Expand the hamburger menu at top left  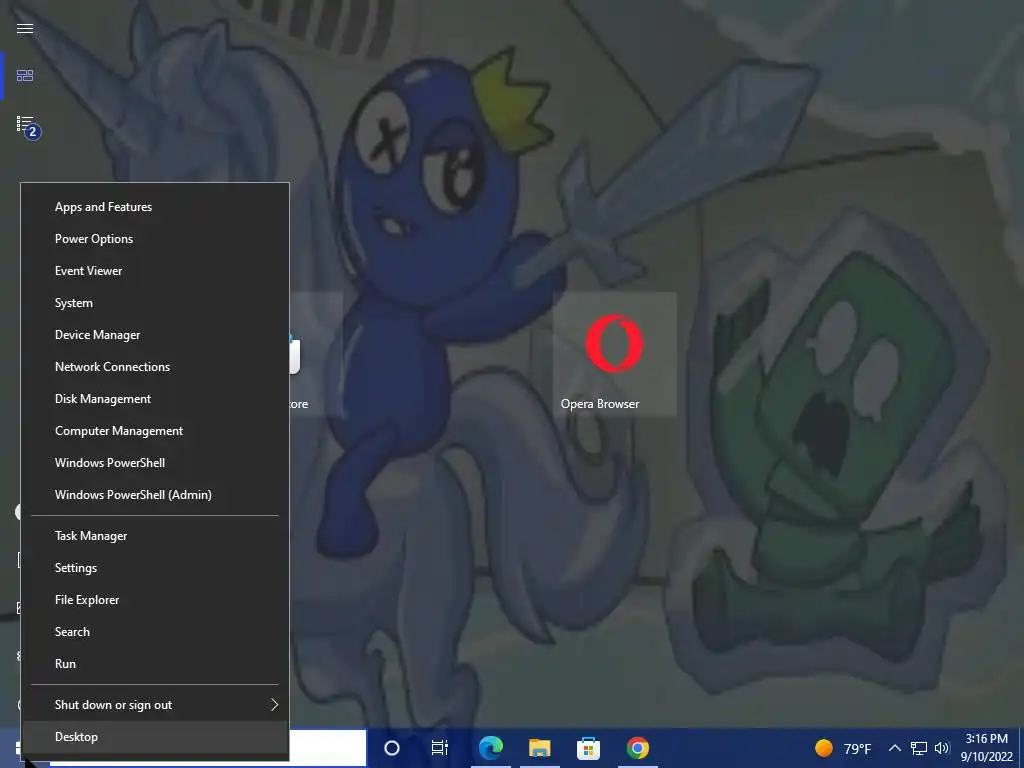[x=25, y=28]
